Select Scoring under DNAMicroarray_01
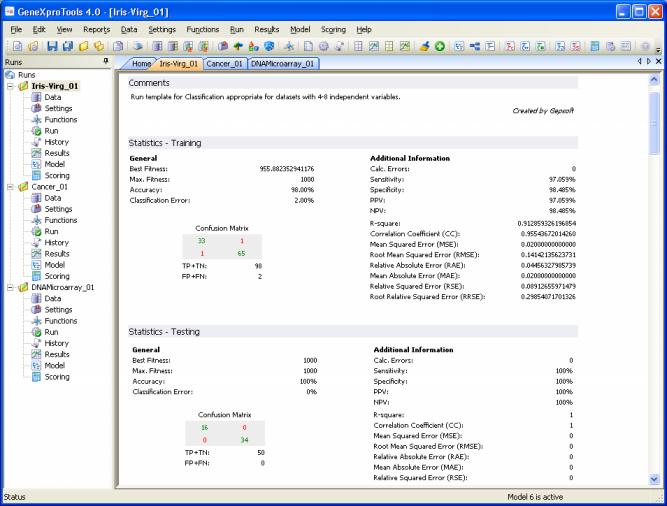This screenshot has width=667, height=506. point(57,377)
